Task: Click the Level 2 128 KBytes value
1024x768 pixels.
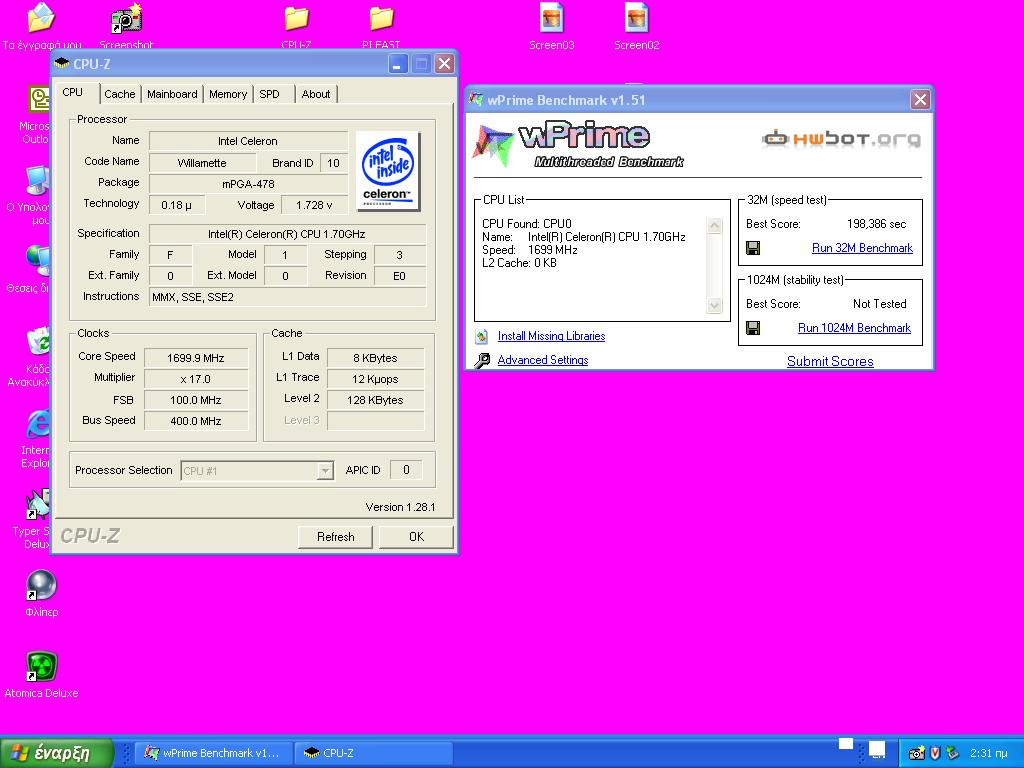Action: (376, 400)
